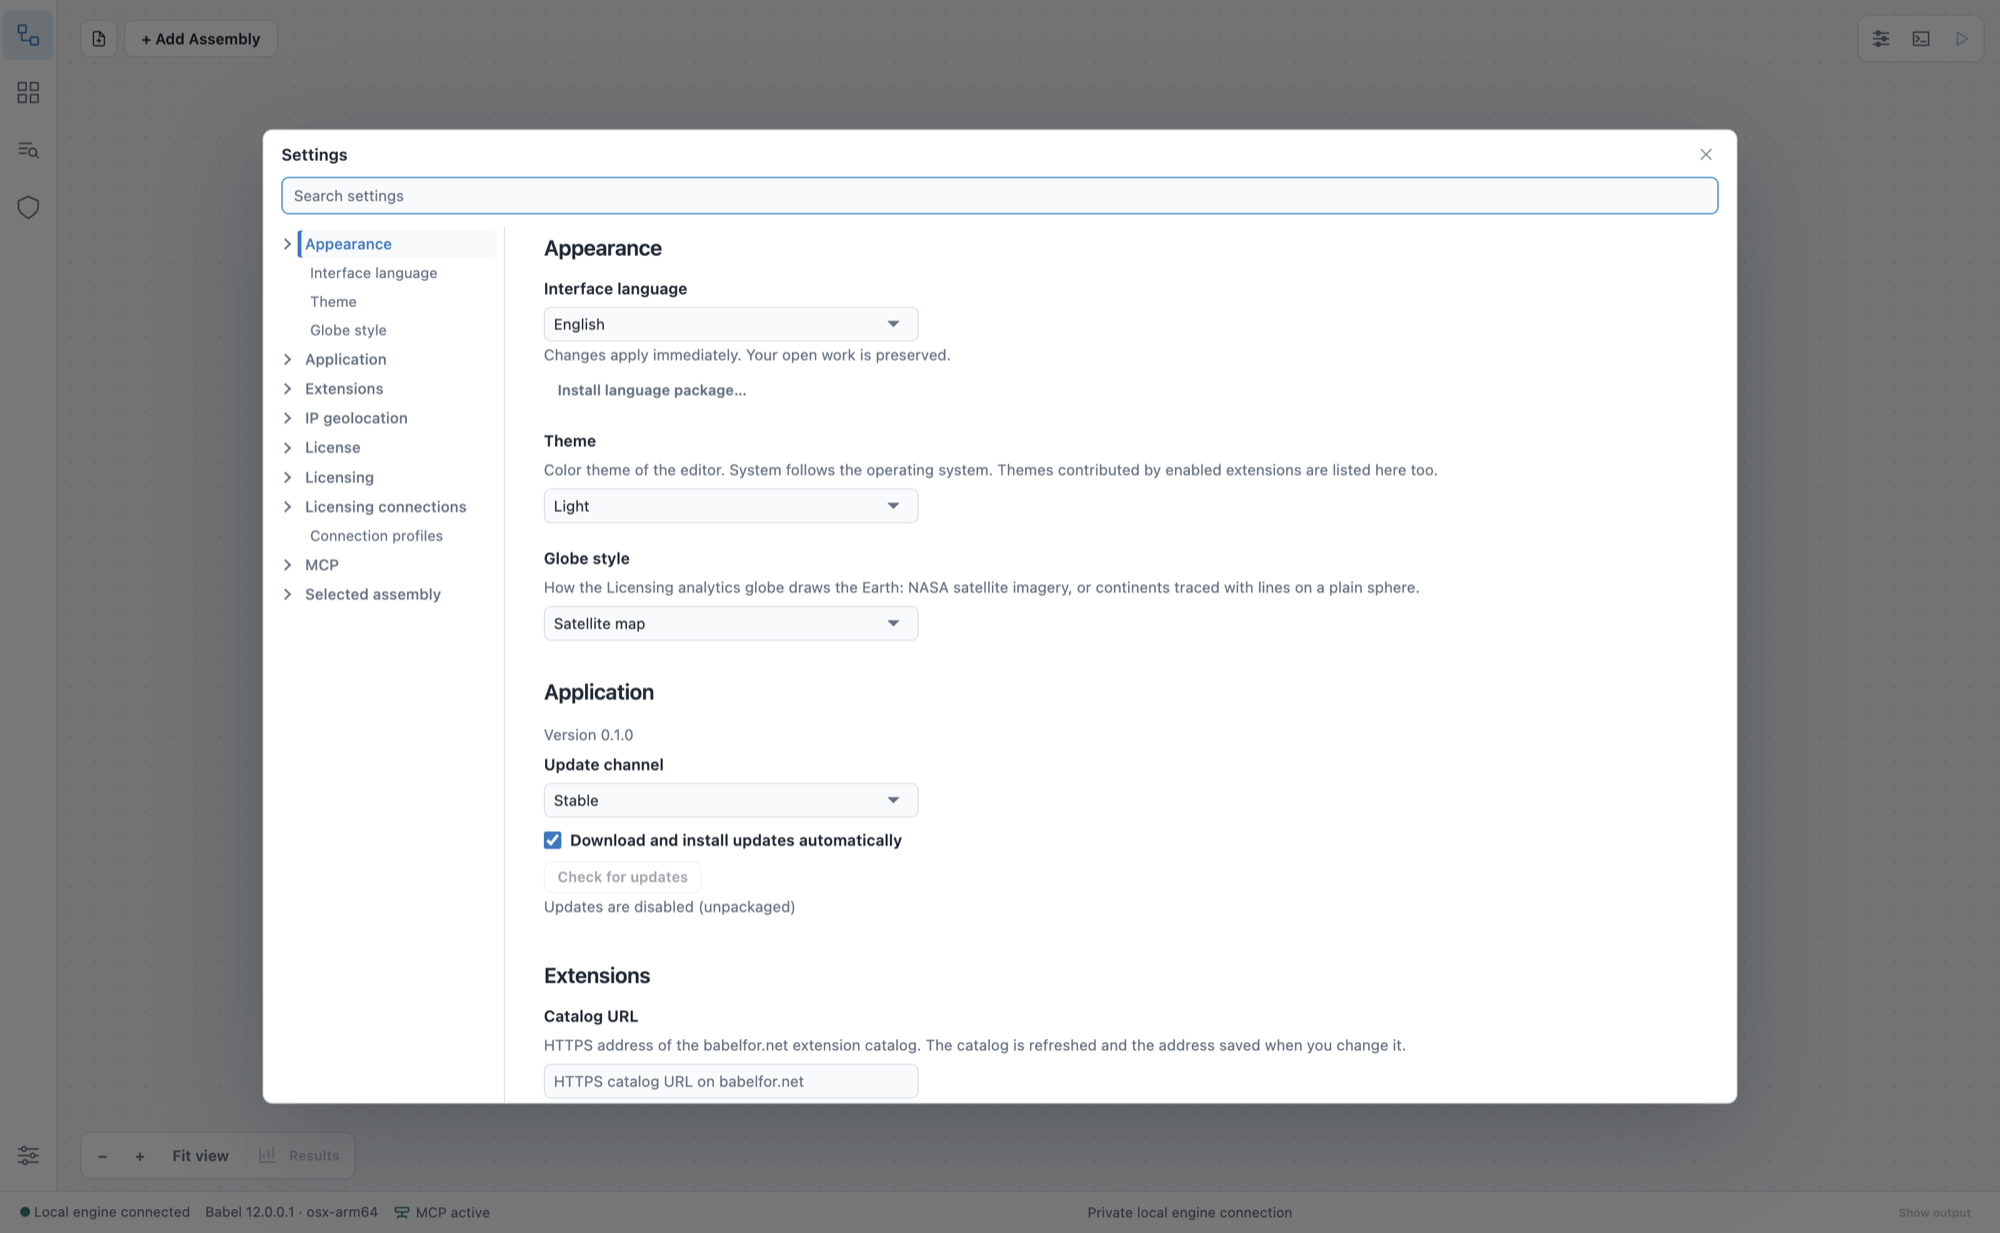Click Local engine connected status text
Viewport: 2000px width, 1233px height.
click(111, 1212)
